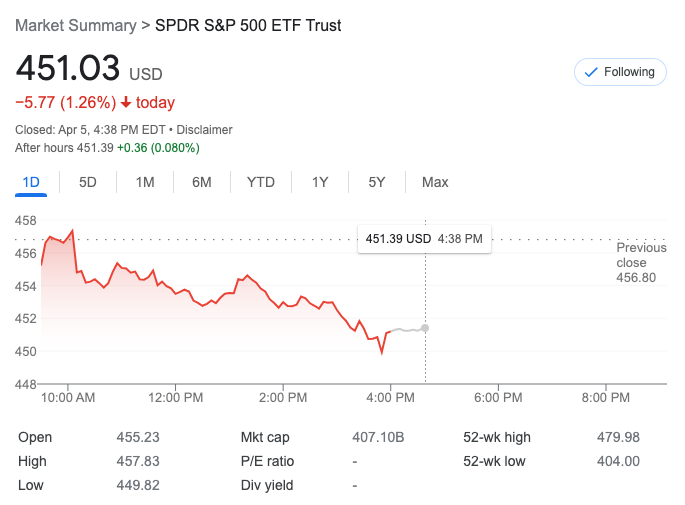Click the Following checkmark icon
This screenshot has width=685, height=505.
click(x=590, y=72)
